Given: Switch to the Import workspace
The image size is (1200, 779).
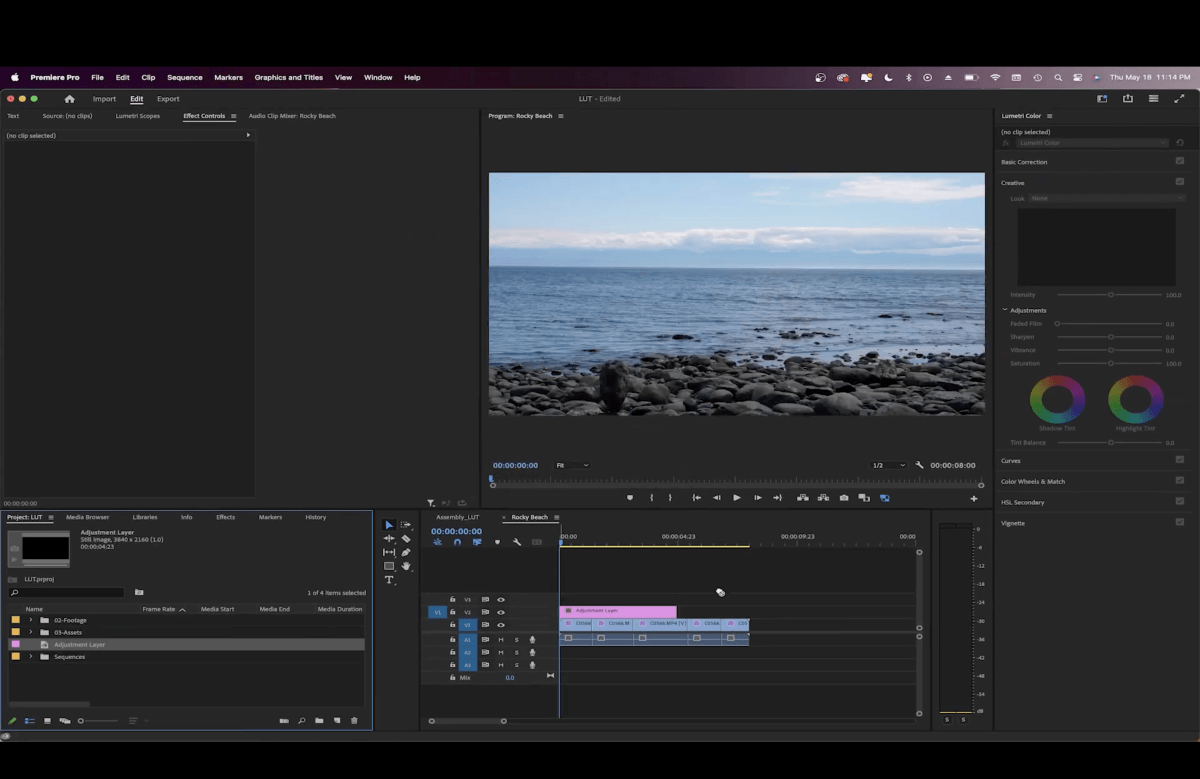Looking at the screenshot, I should click(105, 99).
